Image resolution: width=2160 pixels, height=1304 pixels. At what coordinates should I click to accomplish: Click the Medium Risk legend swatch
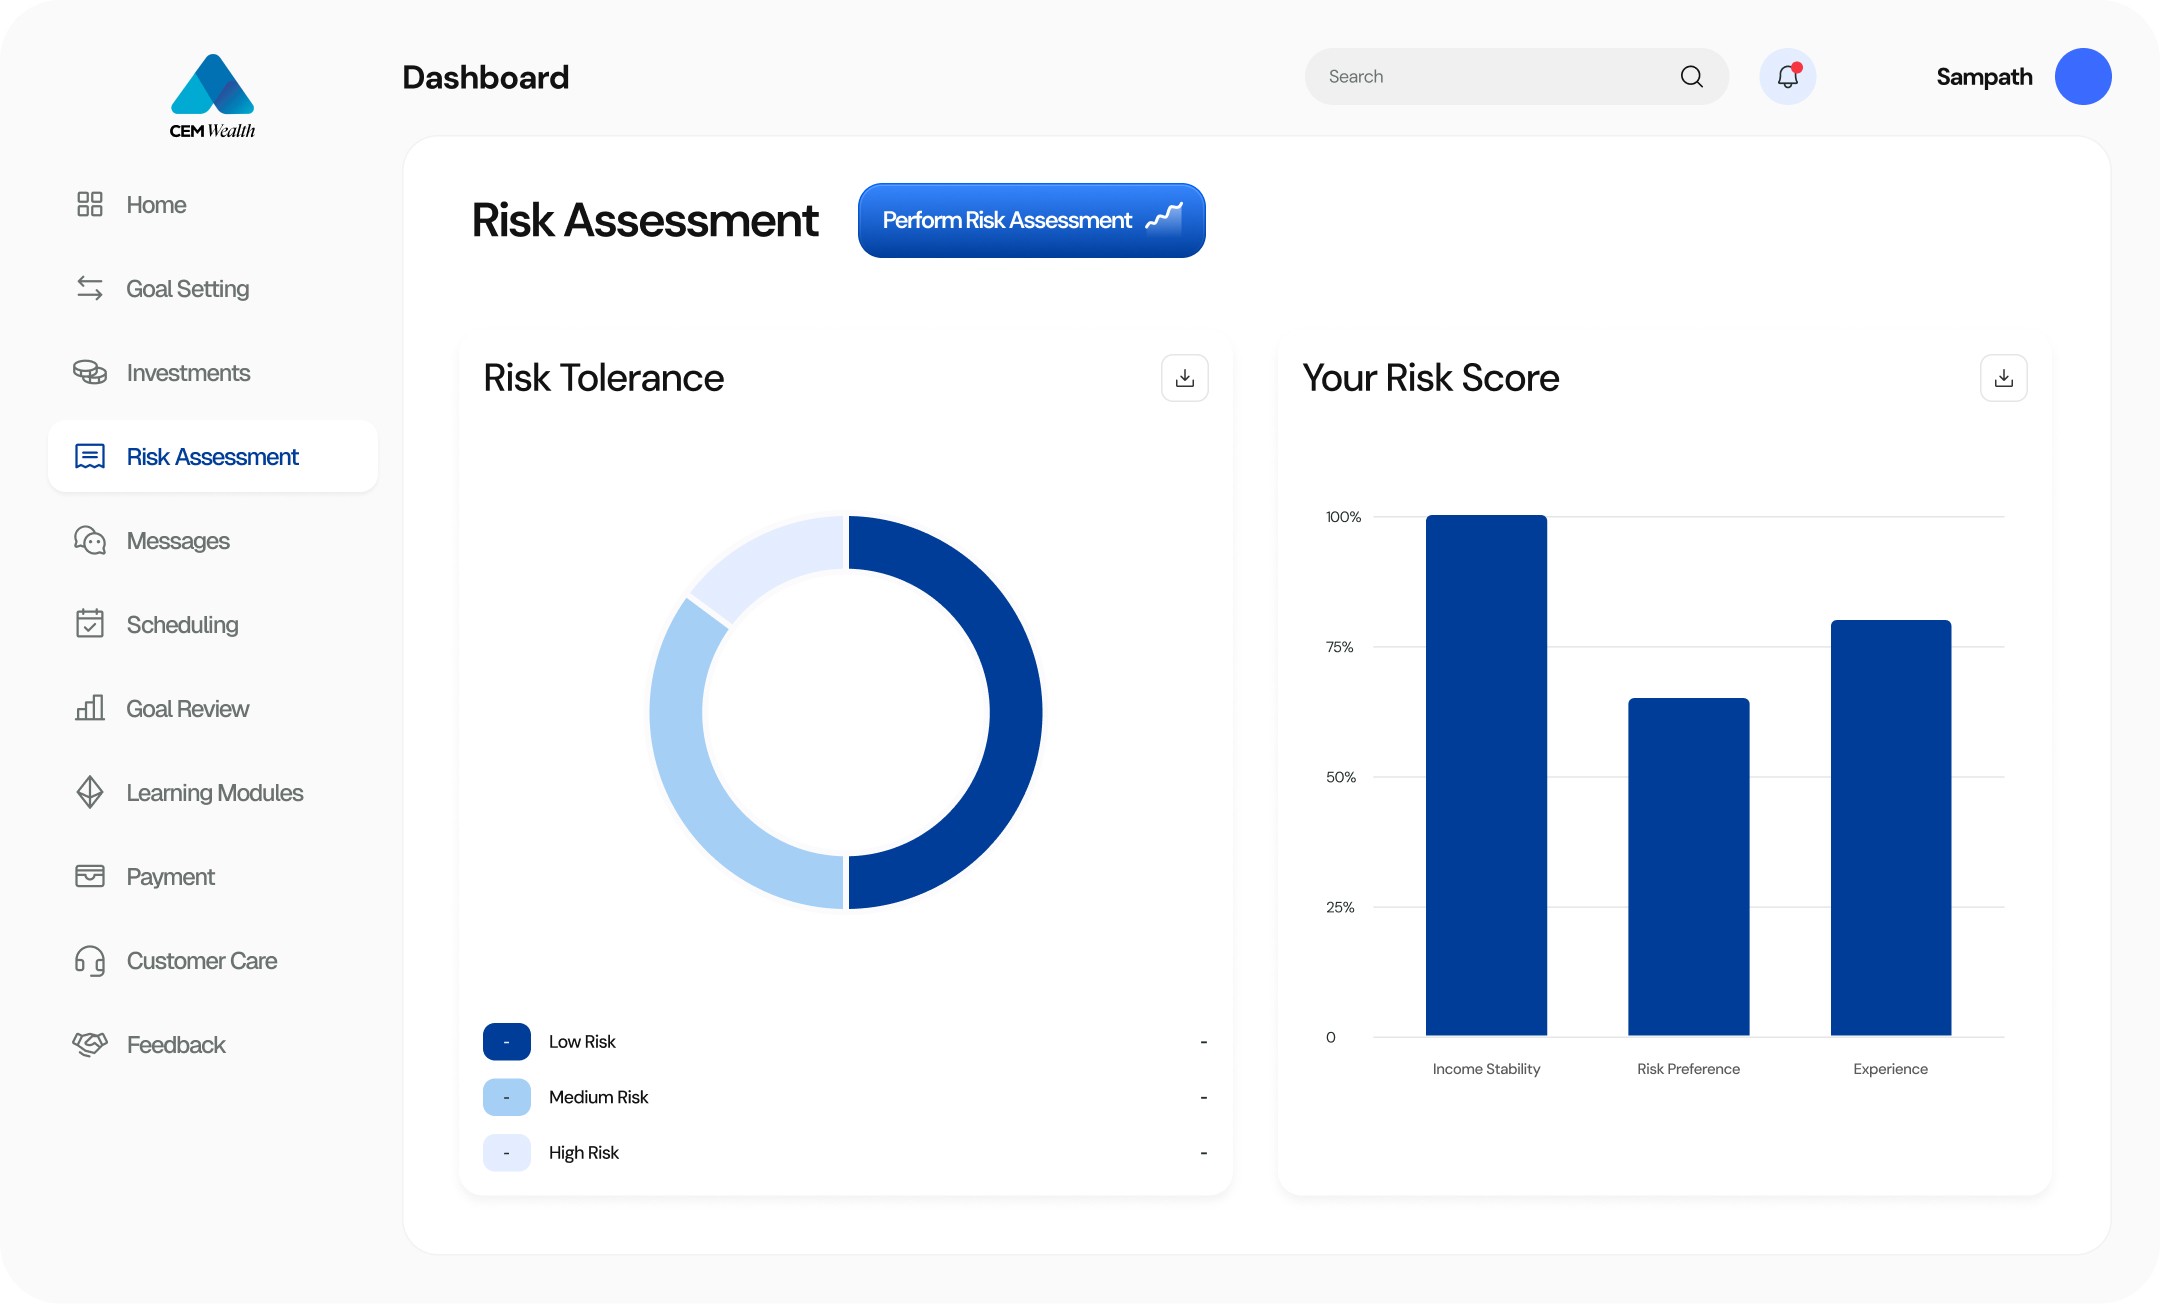(x=506, y=1097)
